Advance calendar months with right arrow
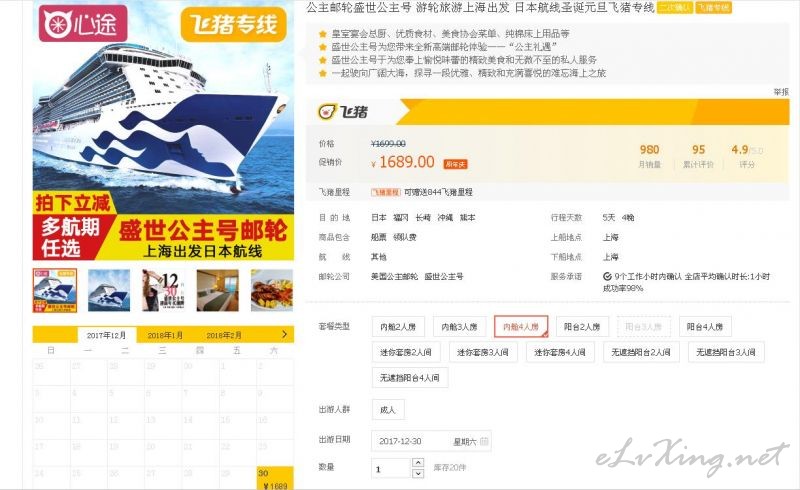This screenshot has height=490, width=800. pos(284,334)
